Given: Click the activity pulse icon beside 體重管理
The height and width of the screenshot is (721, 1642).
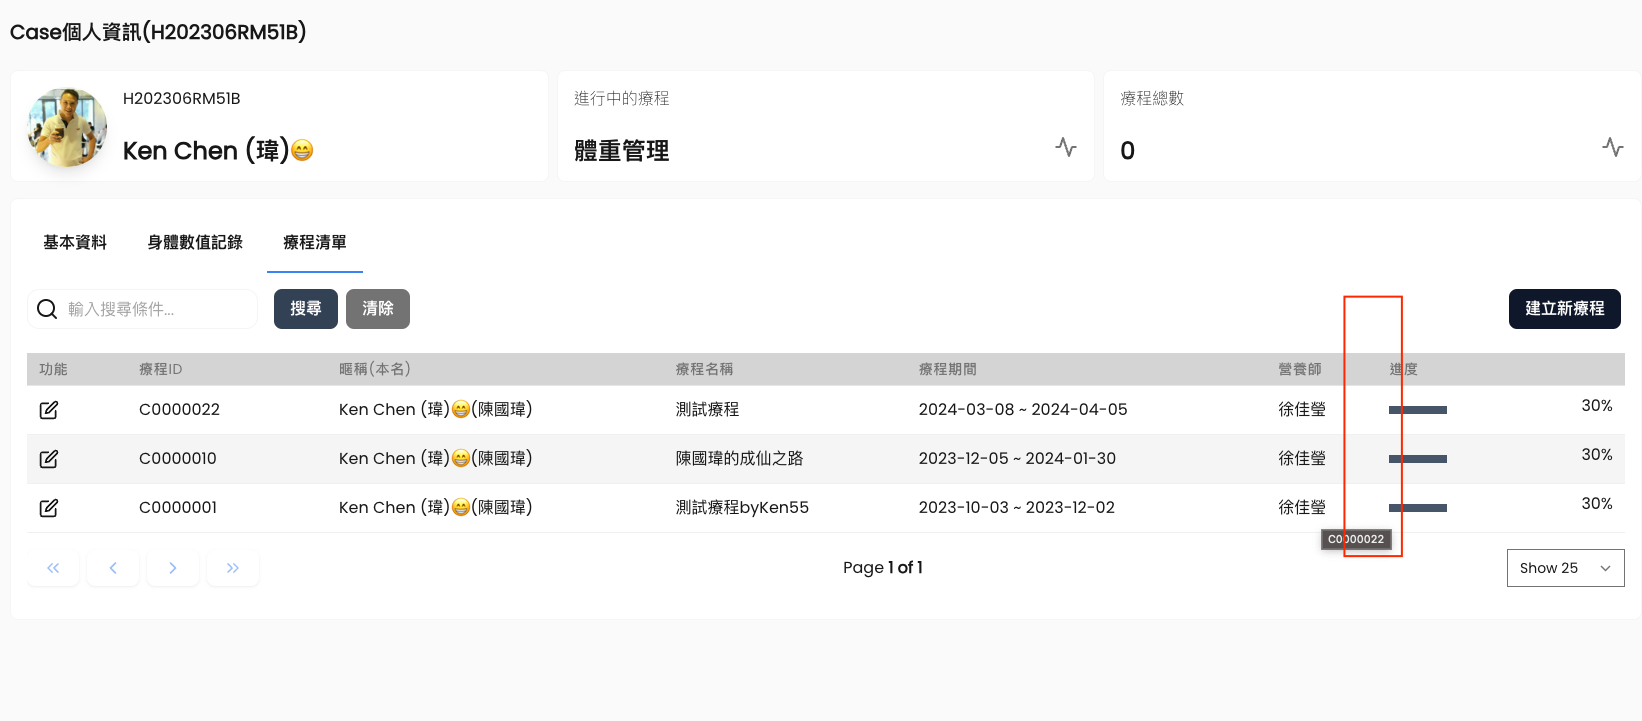Looking at the screenshot, I should point(1066,147).
